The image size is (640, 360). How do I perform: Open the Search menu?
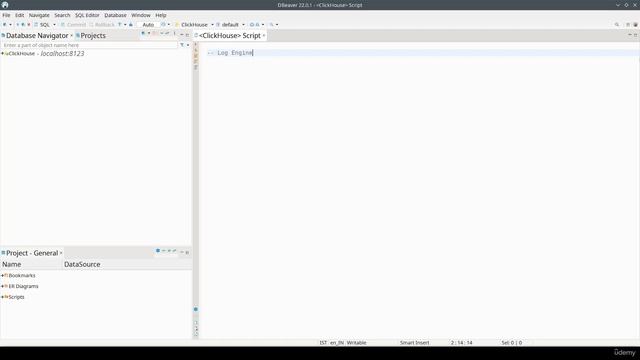(62, 15)
